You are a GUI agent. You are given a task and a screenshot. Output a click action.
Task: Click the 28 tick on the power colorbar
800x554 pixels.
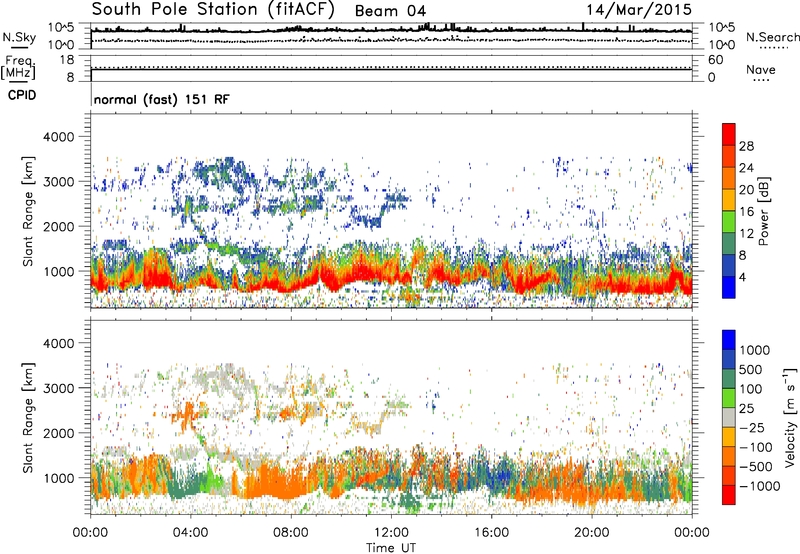tap(746, 146)
